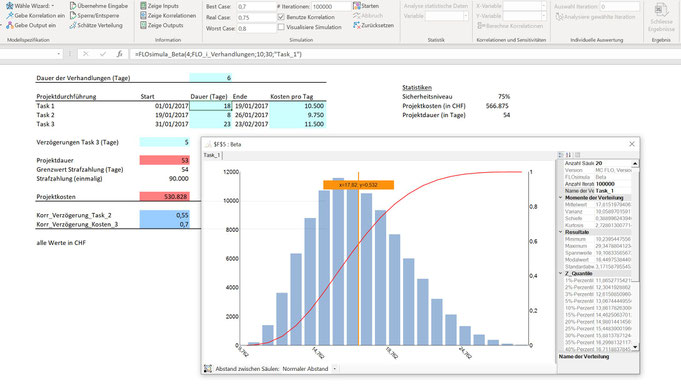
Task: Click property pages icon in chart panel
Action: tap(577, 155)
